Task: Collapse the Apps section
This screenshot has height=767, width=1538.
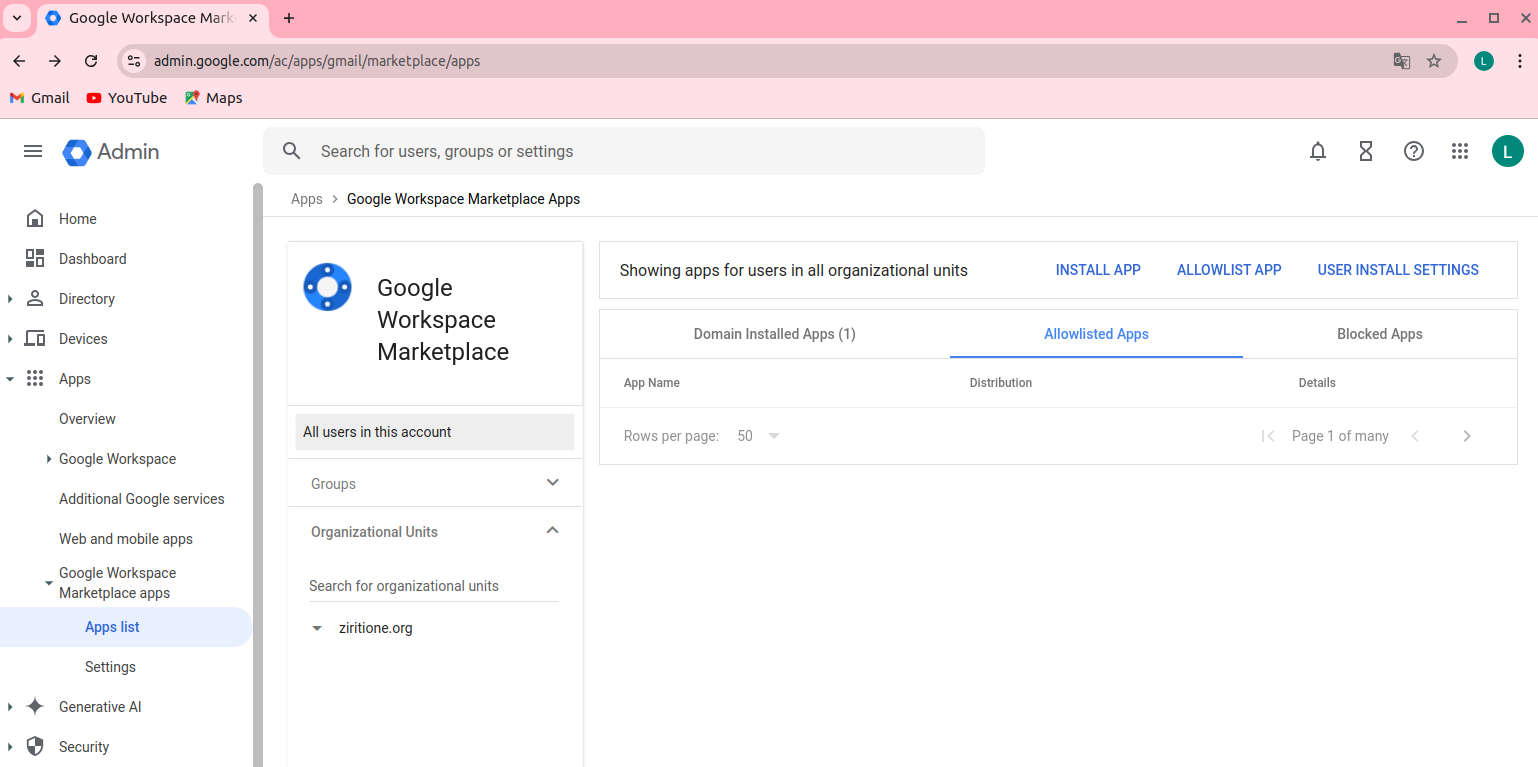Action: pyautogui.click(x=10, y=379)
